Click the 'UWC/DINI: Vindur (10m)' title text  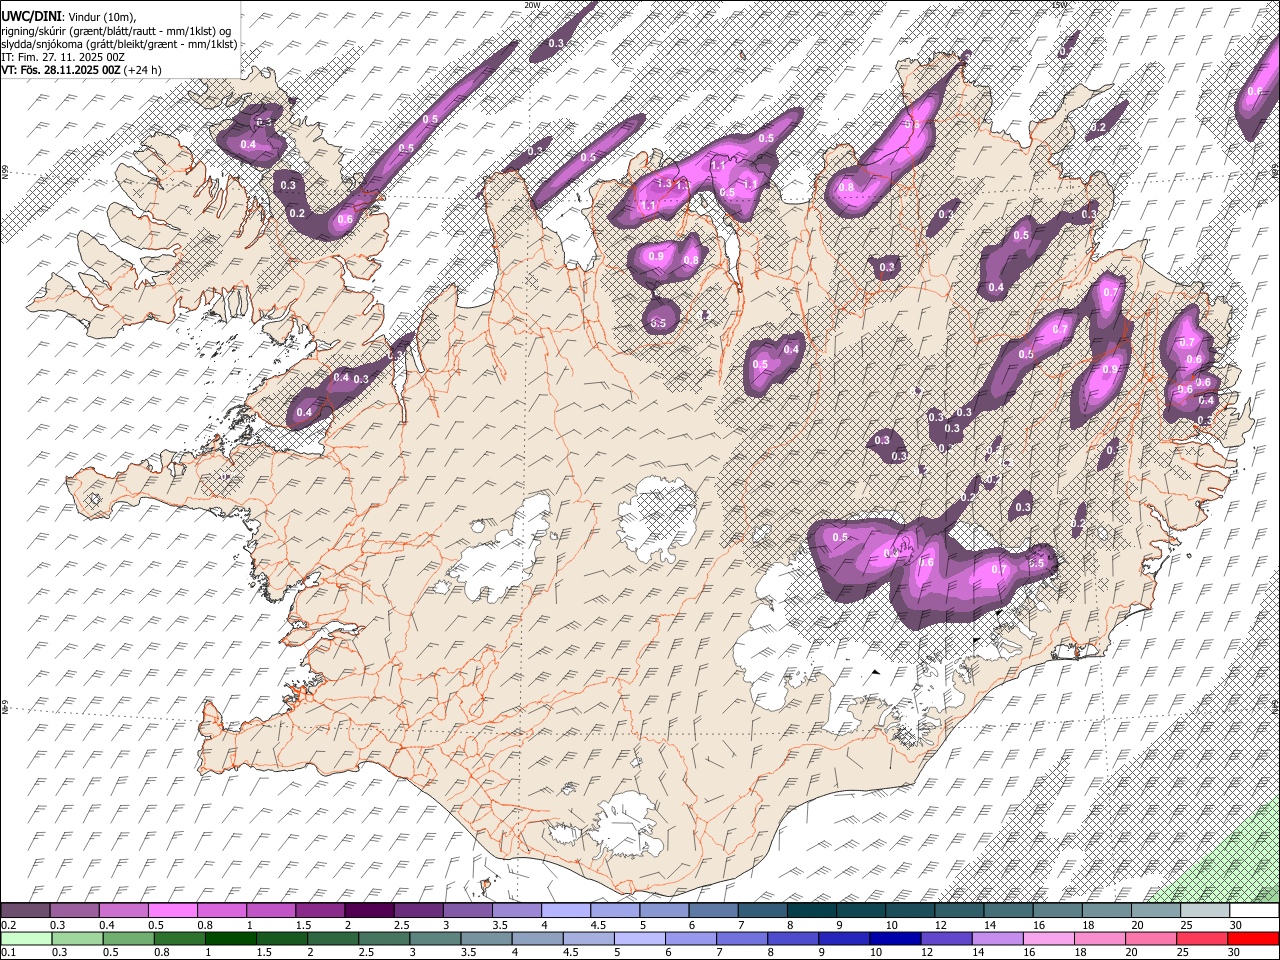coord(69,16)
